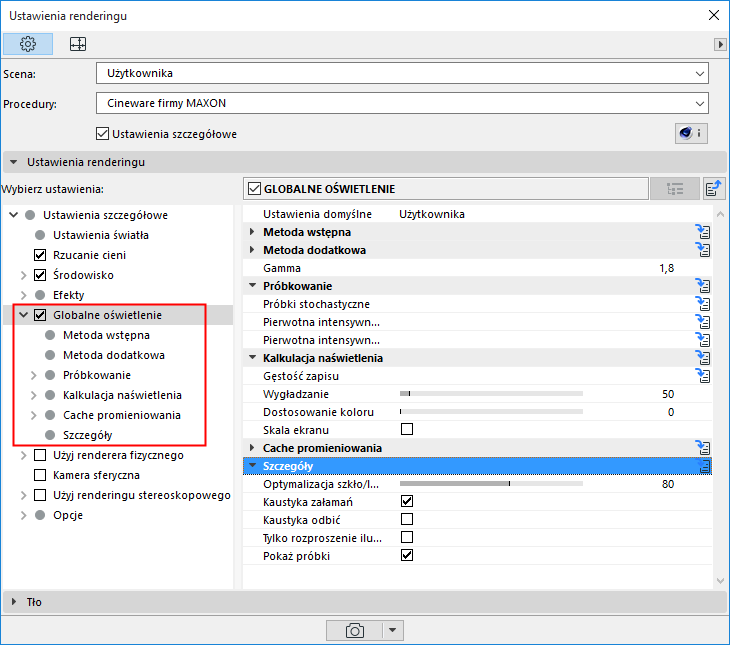Check Tylko rozproszenie ilu... checkbox
730x645 pixels.
(x=407, y=537)
